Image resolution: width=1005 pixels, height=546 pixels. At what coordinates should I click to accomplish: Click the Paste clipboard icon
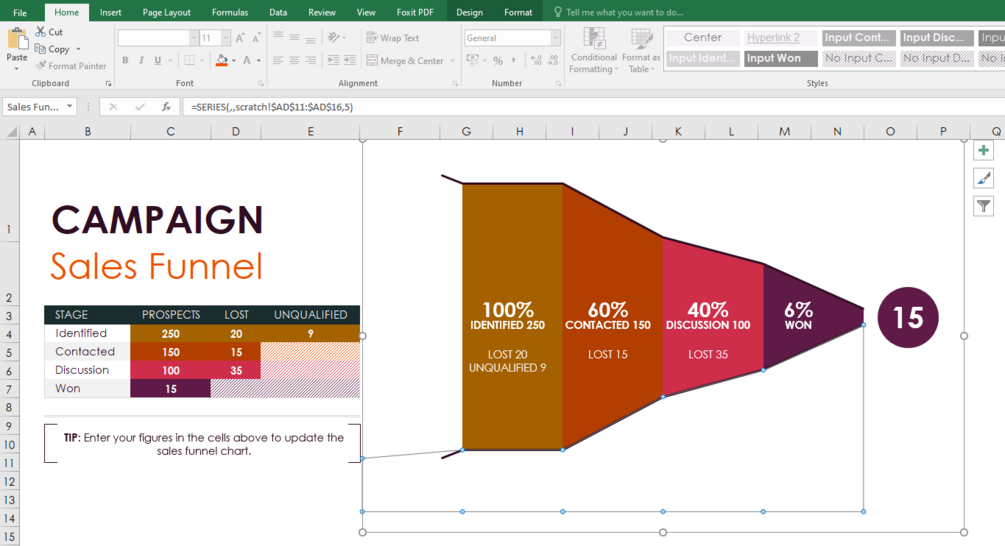[x=17, y=40]
